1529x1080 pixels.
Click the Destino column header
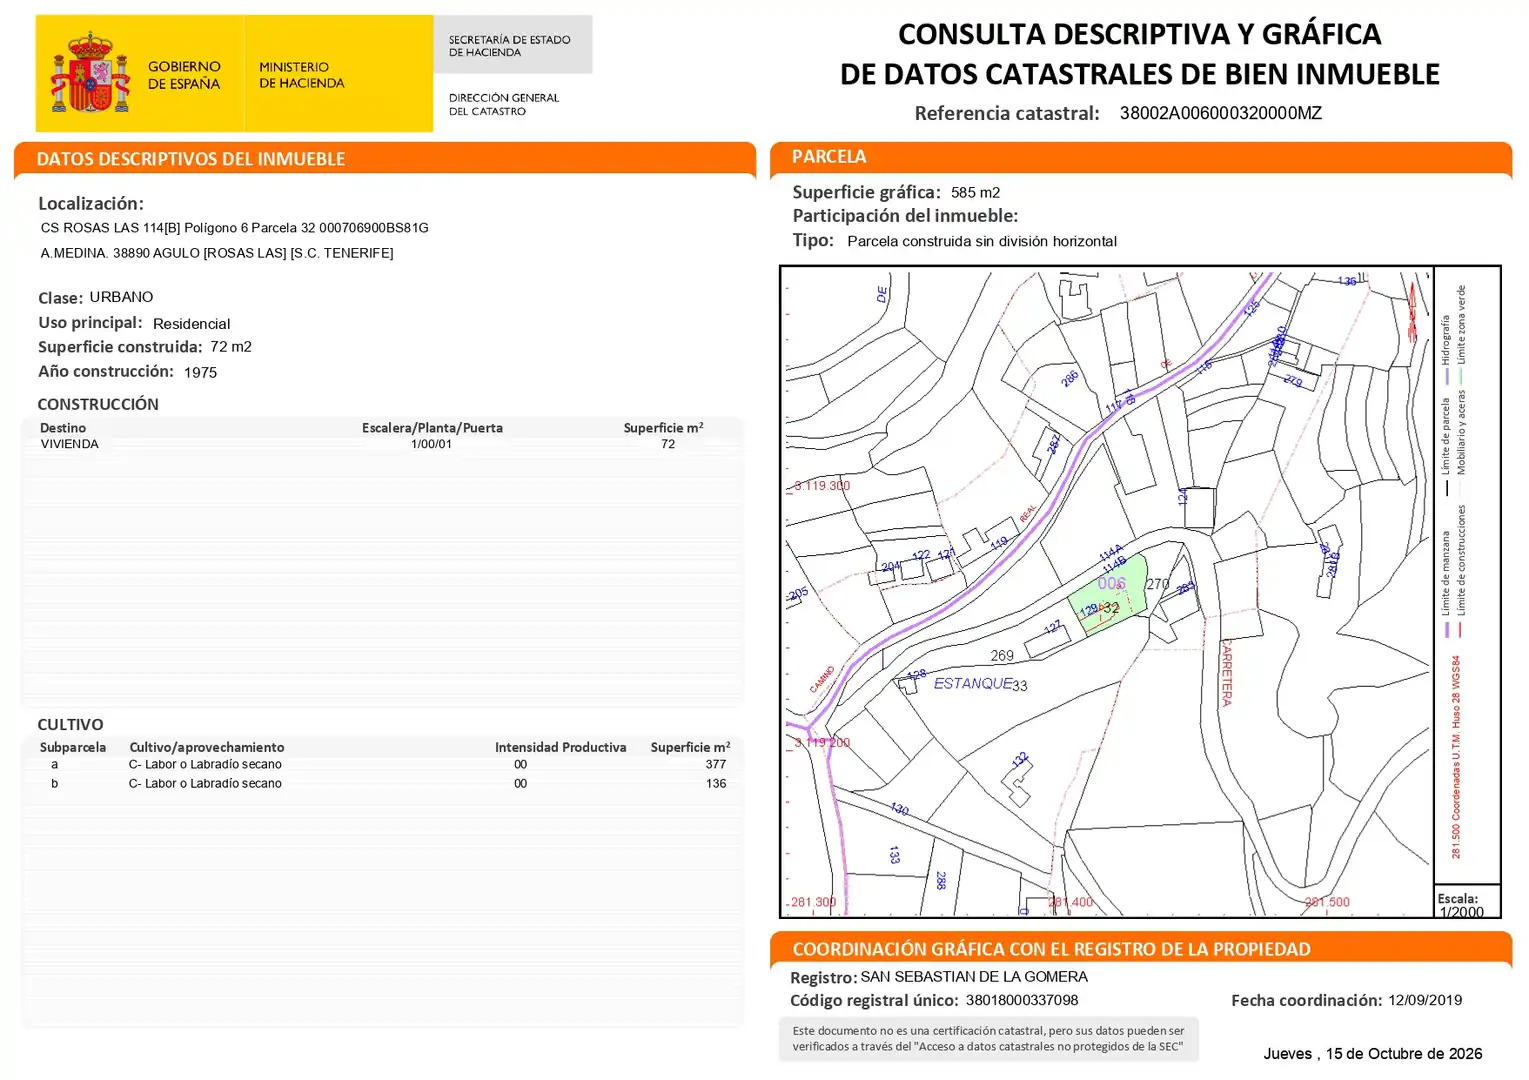pos(63,428)
